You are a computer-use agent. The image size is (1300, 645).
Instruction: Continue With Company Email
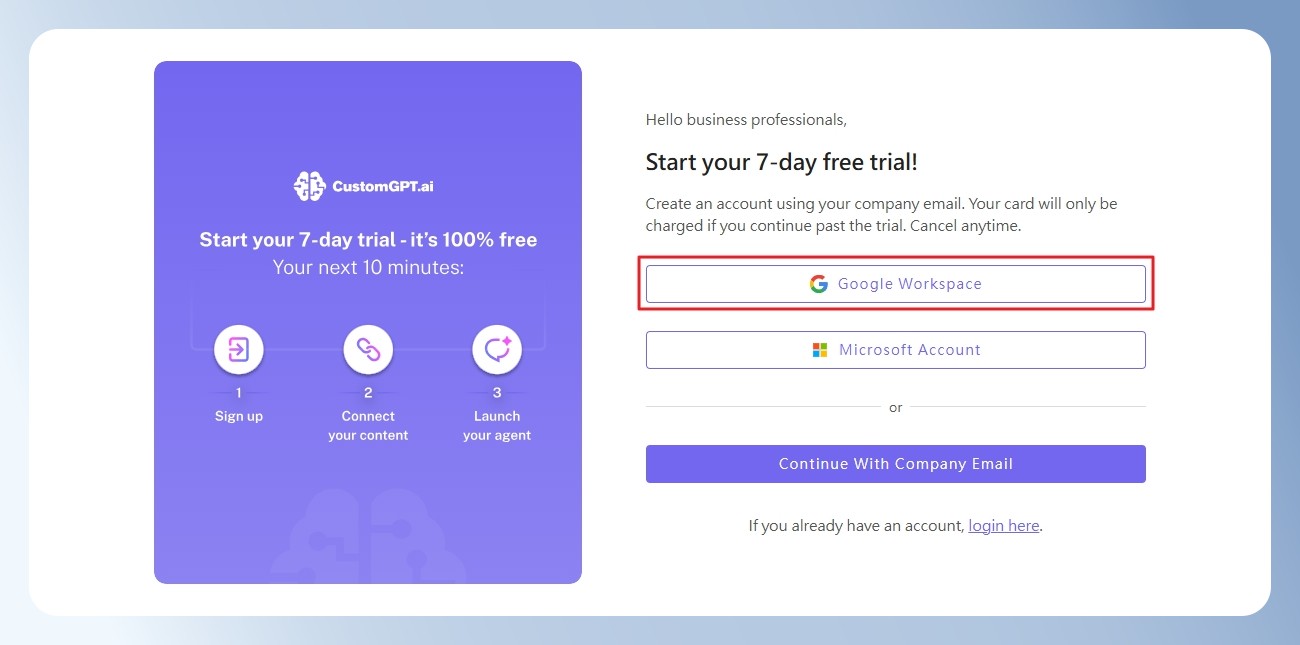point(896,464)
